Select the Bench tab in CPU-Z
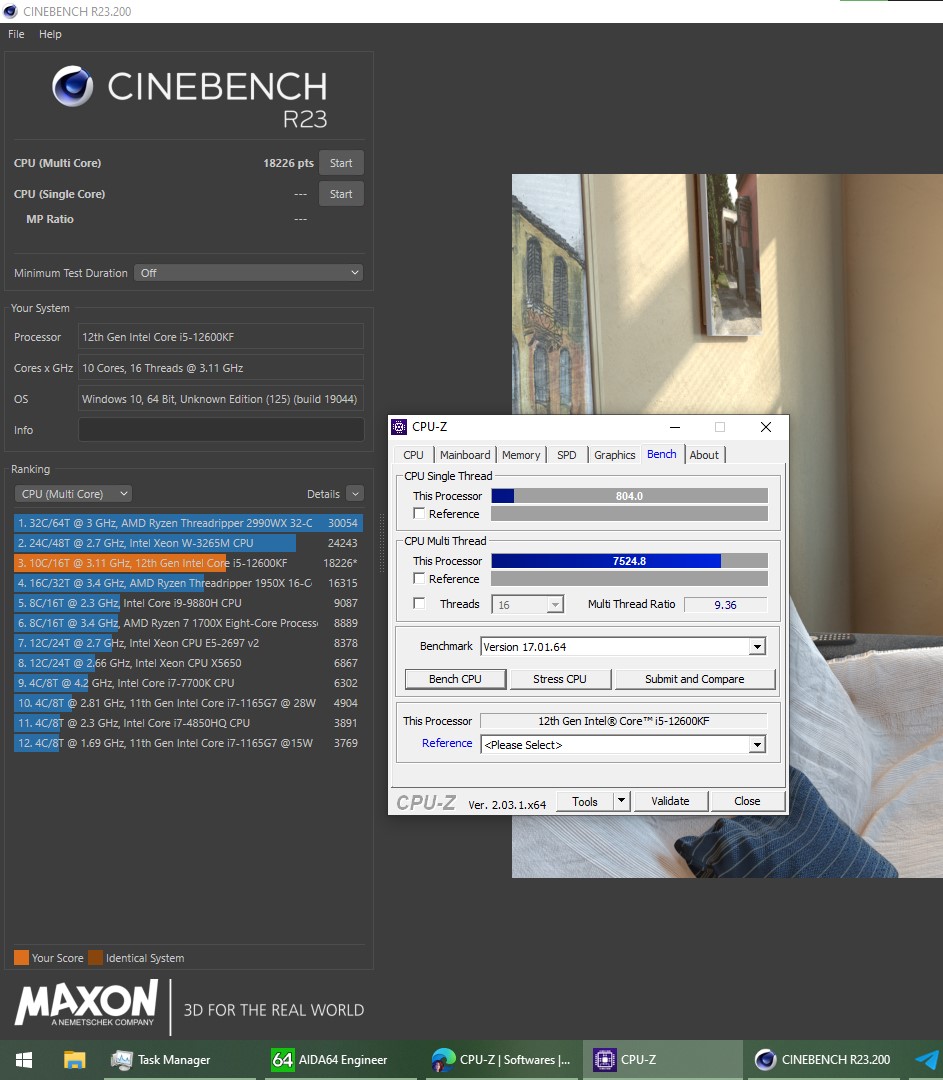 (x=661, y=454)
